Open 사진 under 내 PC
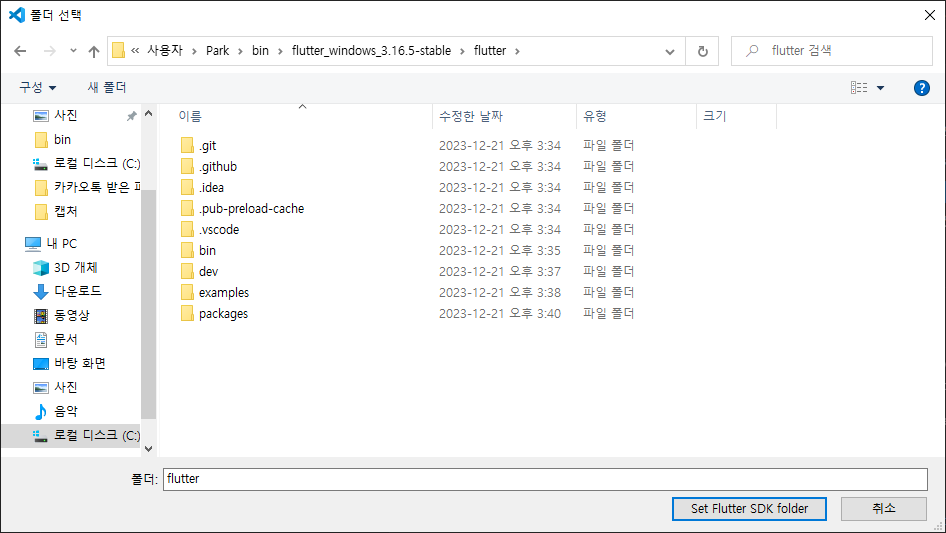Image resolution: width=946 pixels, height=533 pixels. coord(65,387)
